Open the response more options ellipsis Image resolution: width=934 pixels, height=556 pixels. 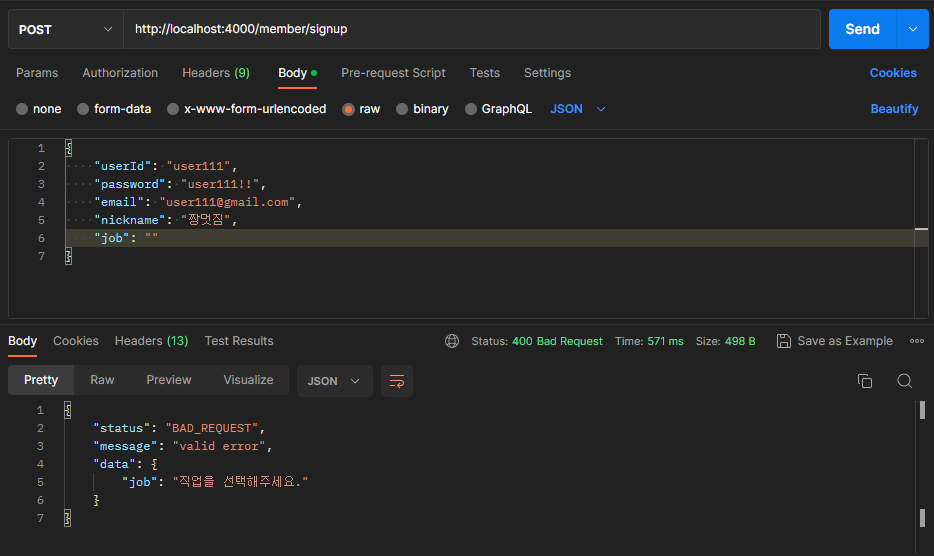pyautogui.click(x=917, y=341)
